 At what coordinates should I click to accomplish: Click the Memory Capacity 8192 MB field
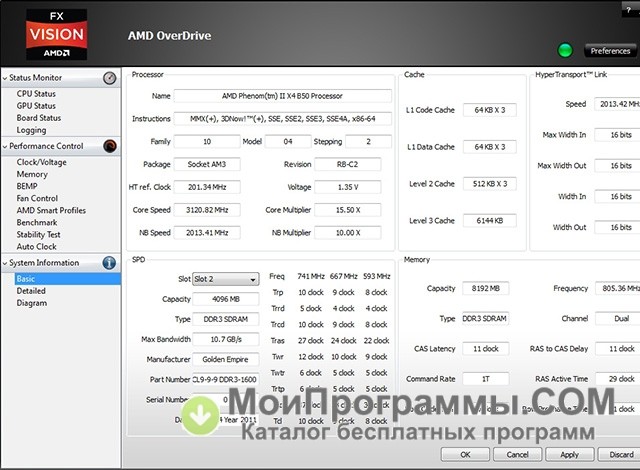[x=486, y=288]
